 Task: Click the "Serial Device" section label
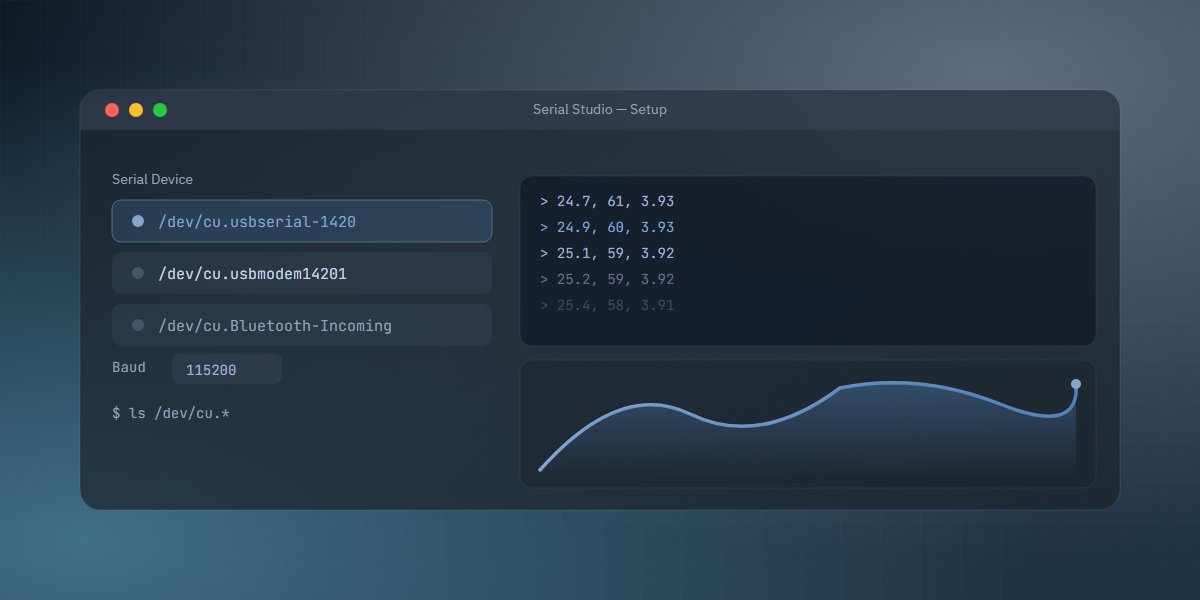click(152, 179)
